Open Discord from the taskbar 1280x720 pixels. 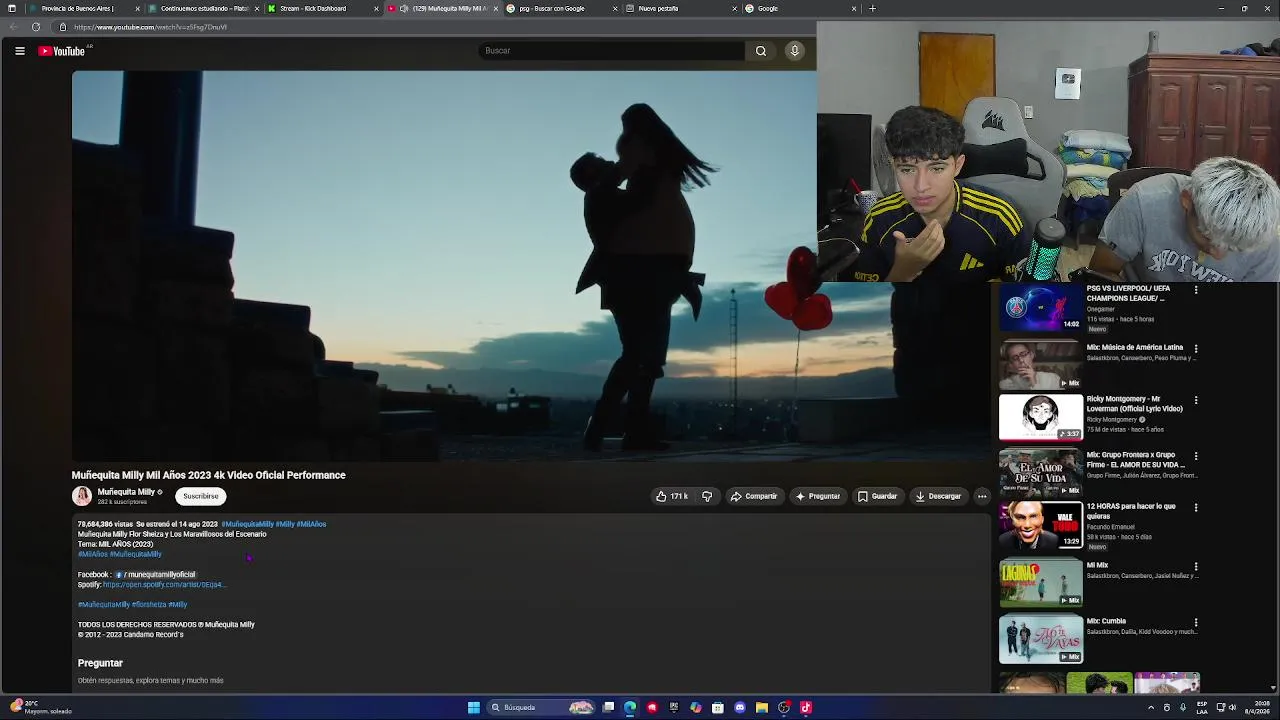tap(740, 708)
